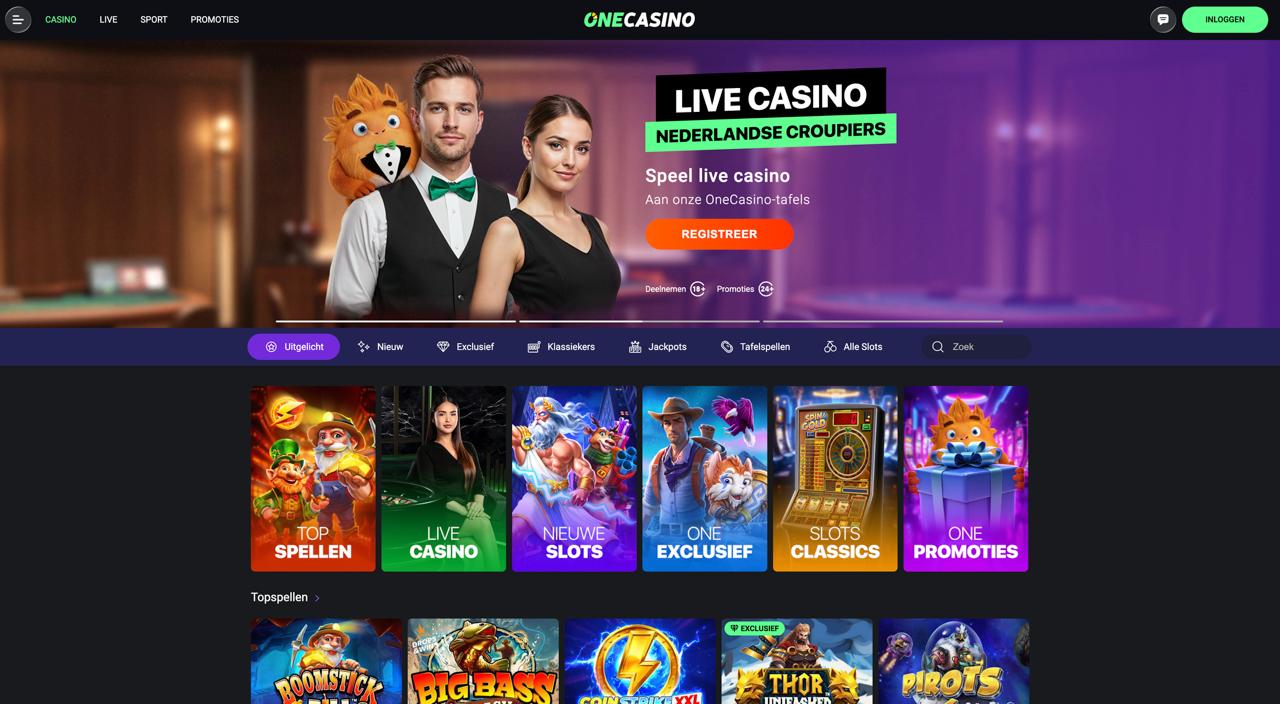Jump to the third banner slide indicator
This screenshot has height=704, width=1280.
883,321
